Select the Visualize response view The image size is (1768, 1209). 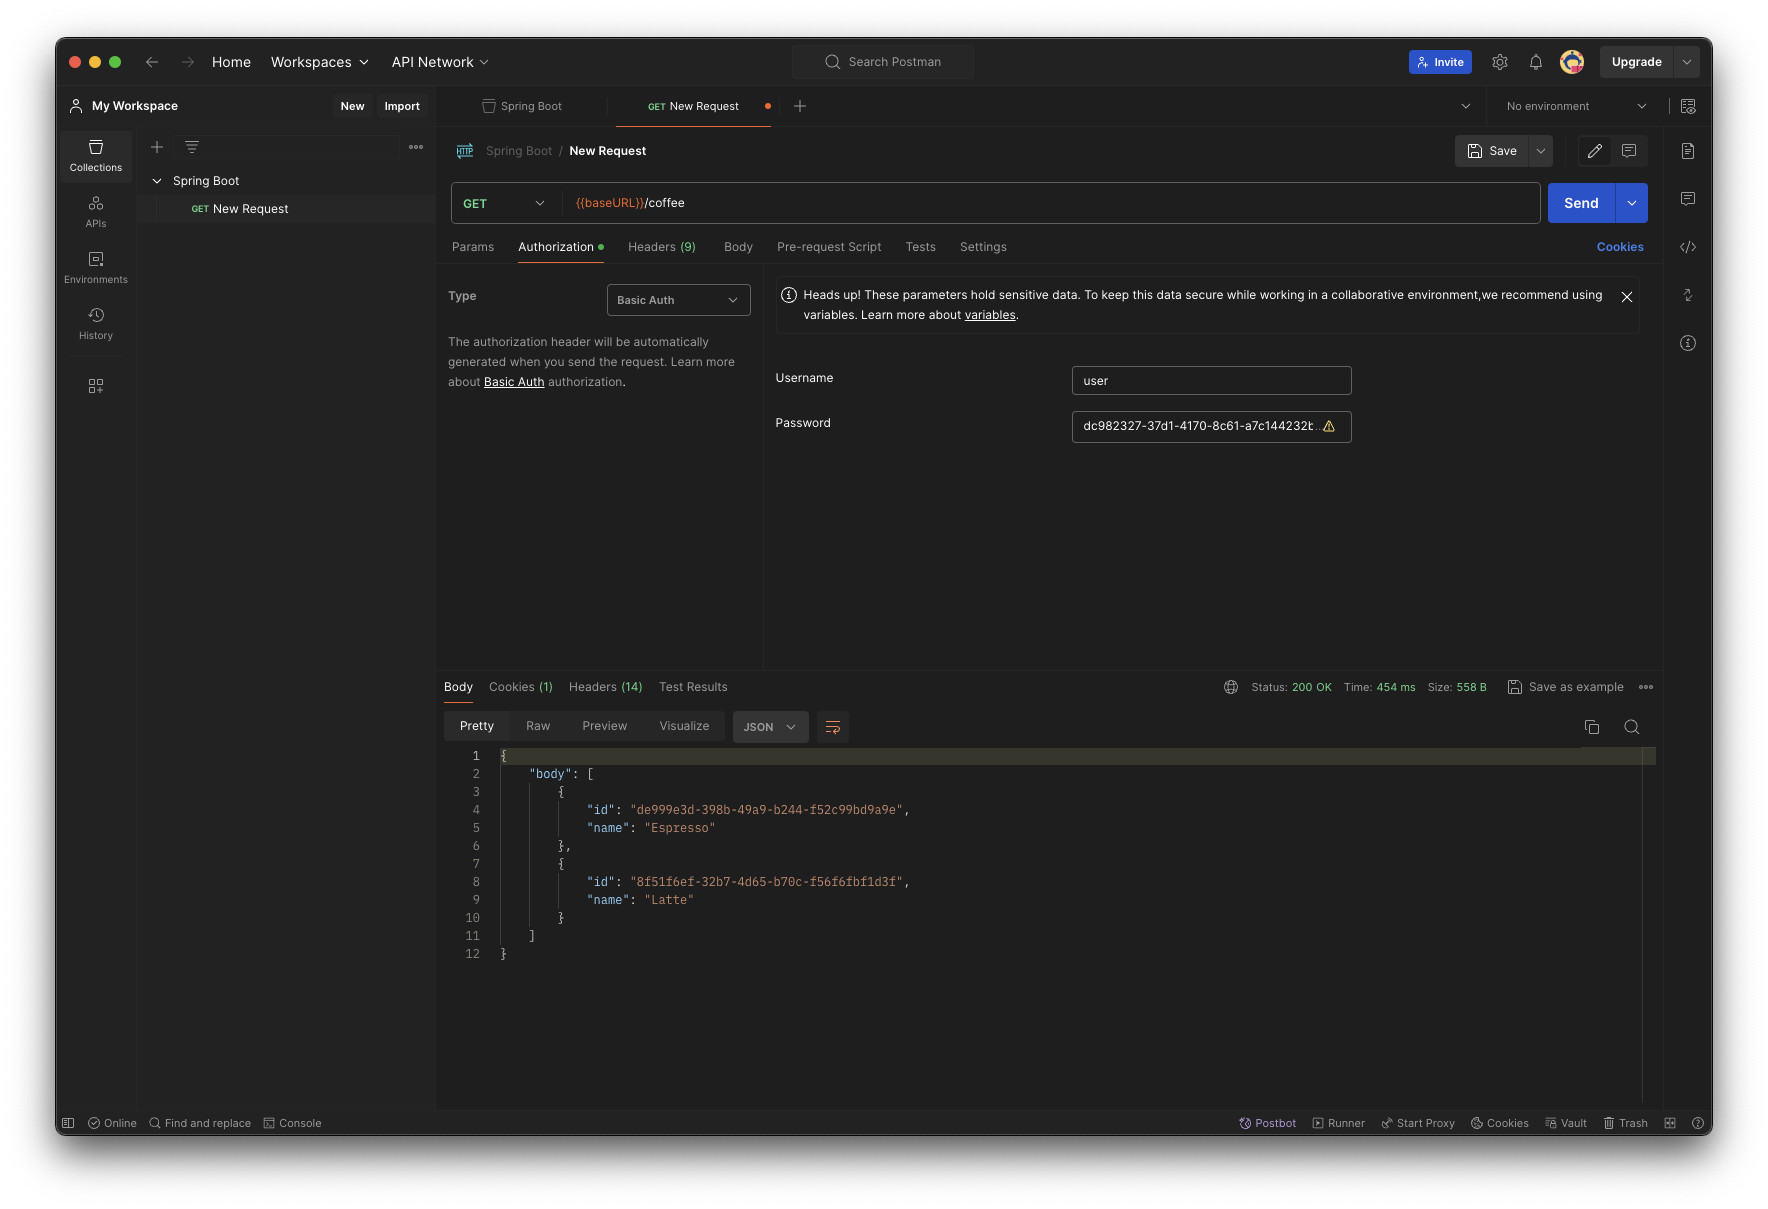[684, 726]
